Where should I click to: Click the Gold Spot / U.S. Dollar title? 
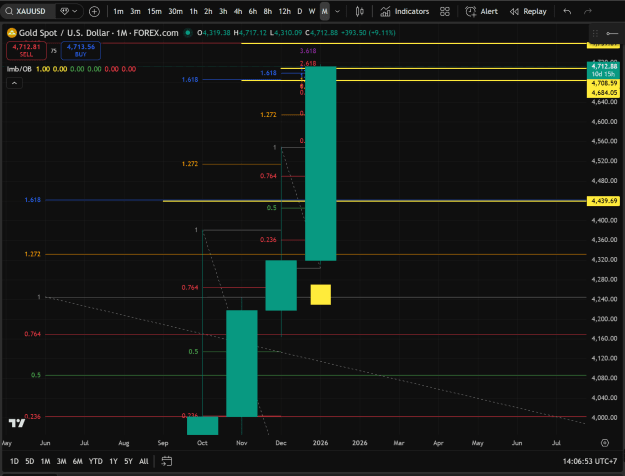pyautogui.click(x=98, y=33)
